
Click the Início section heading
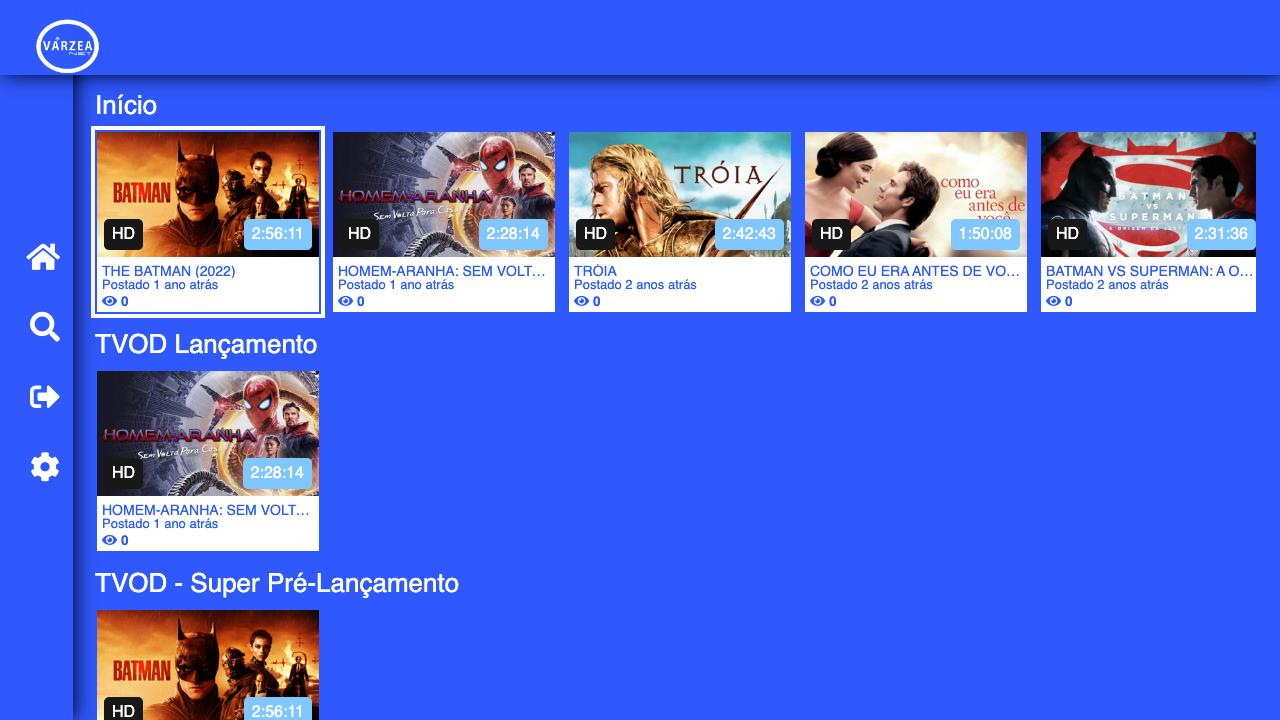[x=126, y=105]
